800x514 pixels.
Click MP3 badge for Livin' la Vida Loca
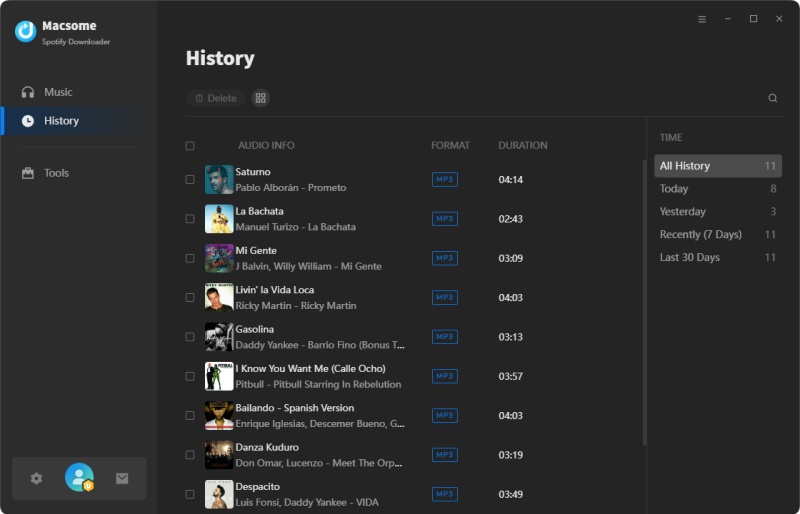[x=444, y=298]
